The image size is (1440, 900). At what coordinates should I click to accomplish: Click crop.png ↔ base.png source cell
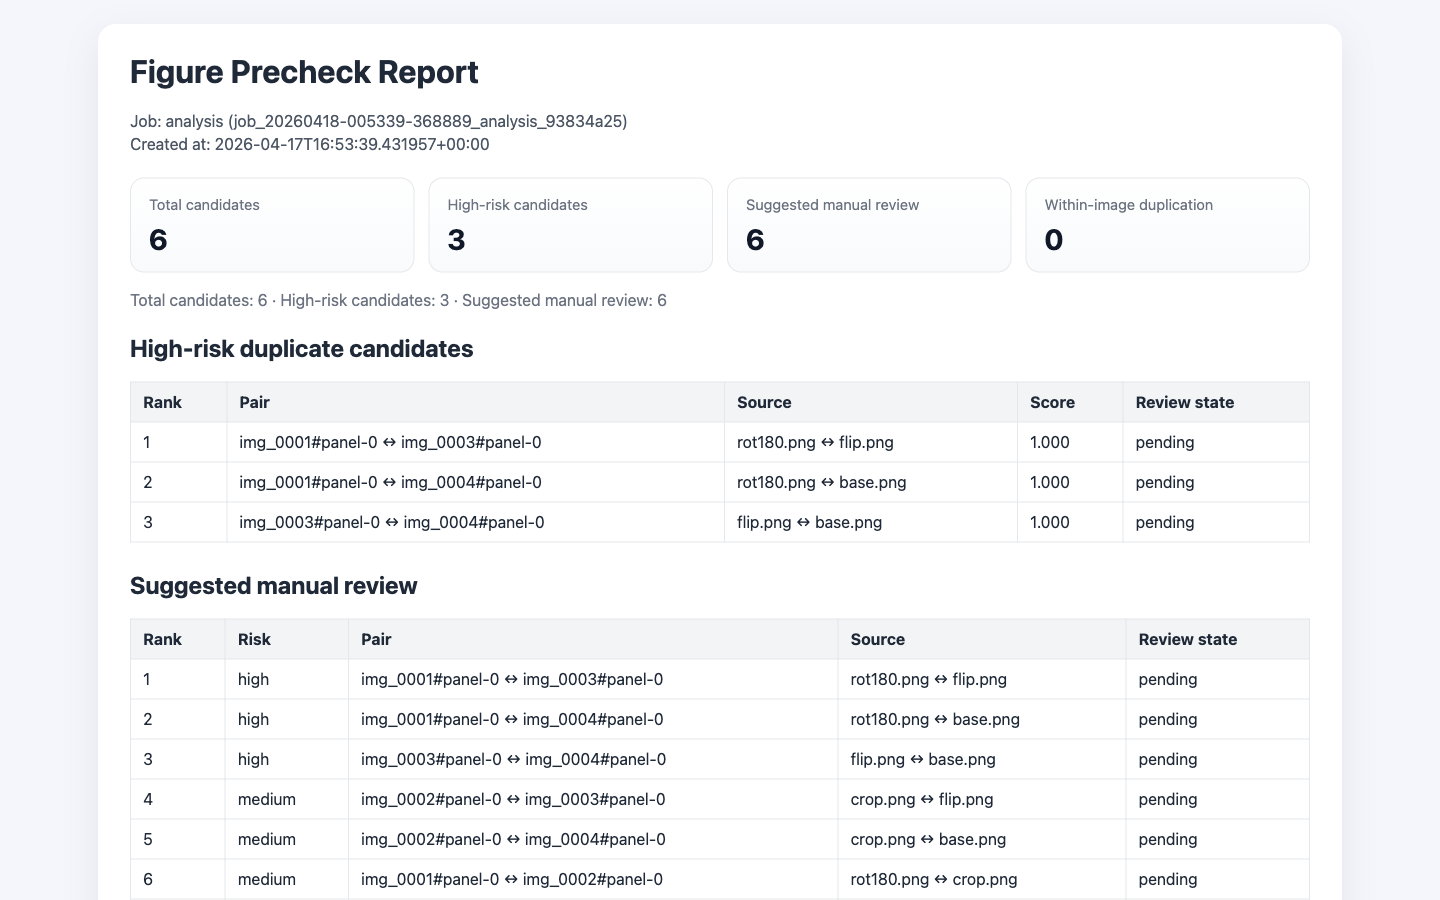click(928, 839)
